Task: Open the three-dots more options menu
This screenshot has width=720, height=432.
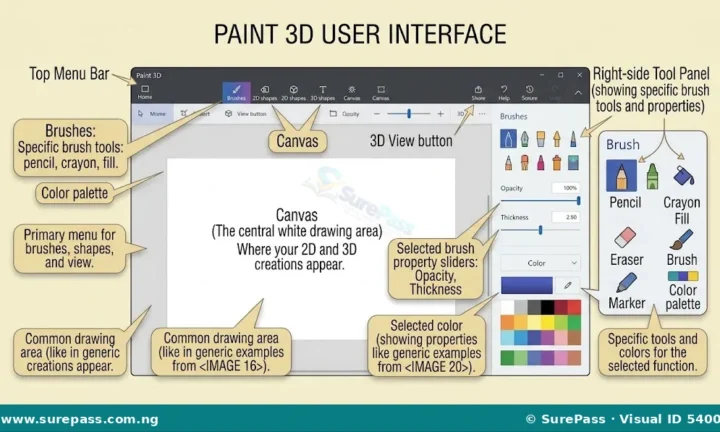Action: tap(482, 114)
